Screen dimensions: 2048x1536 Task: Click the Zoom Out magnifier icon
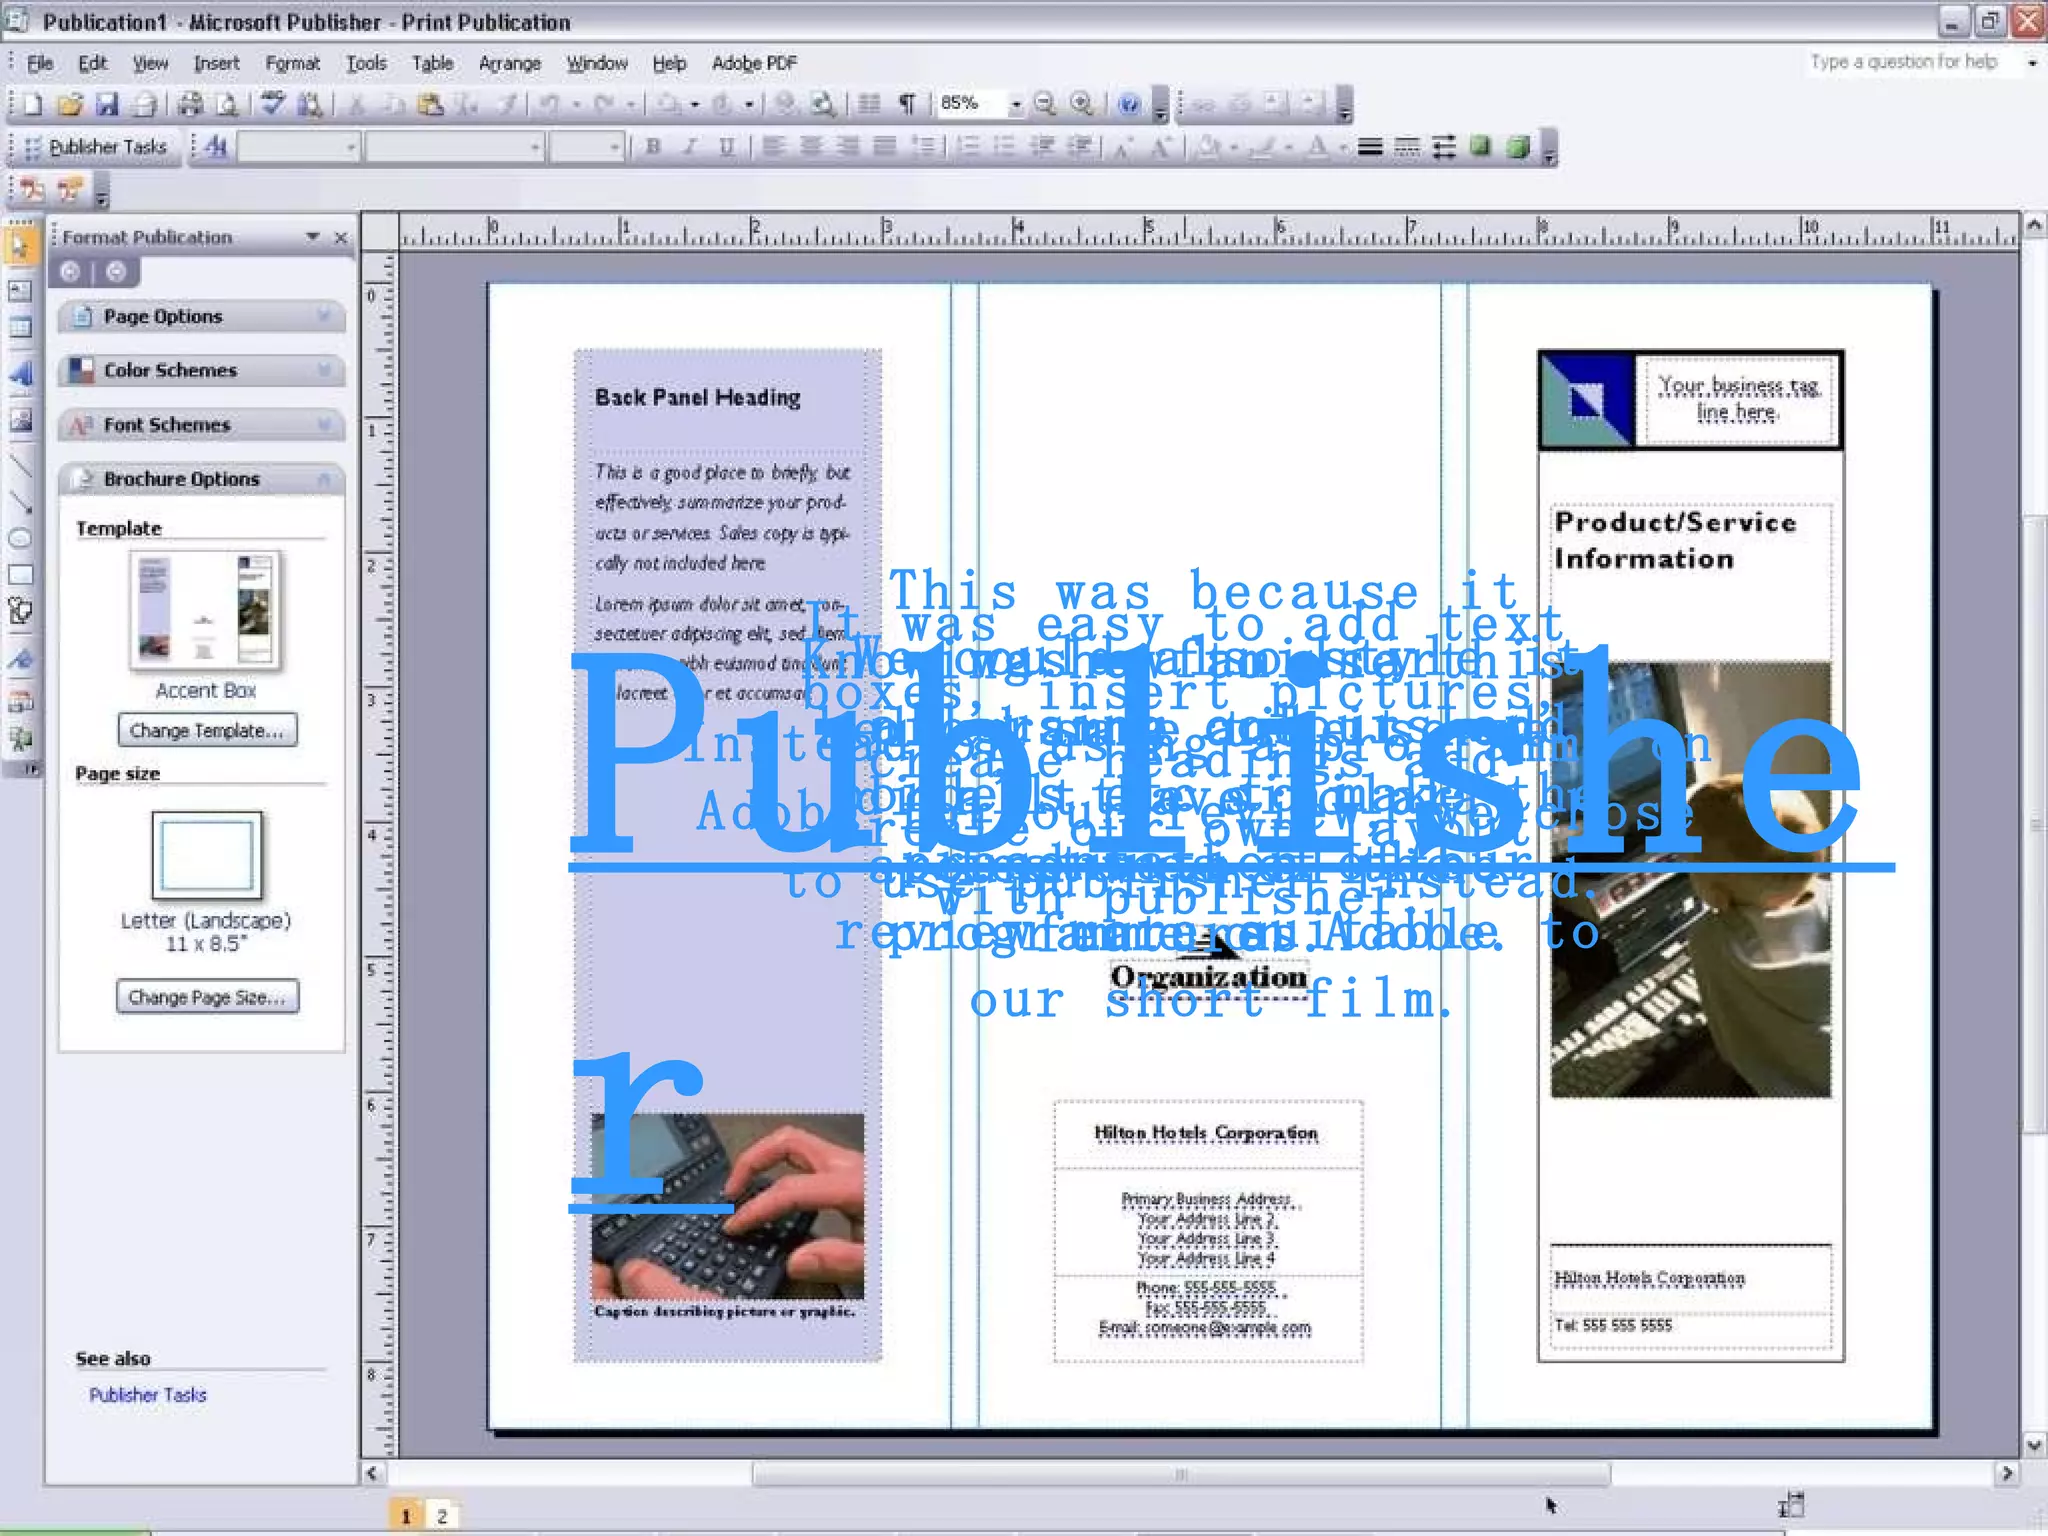click(1045, 104)
